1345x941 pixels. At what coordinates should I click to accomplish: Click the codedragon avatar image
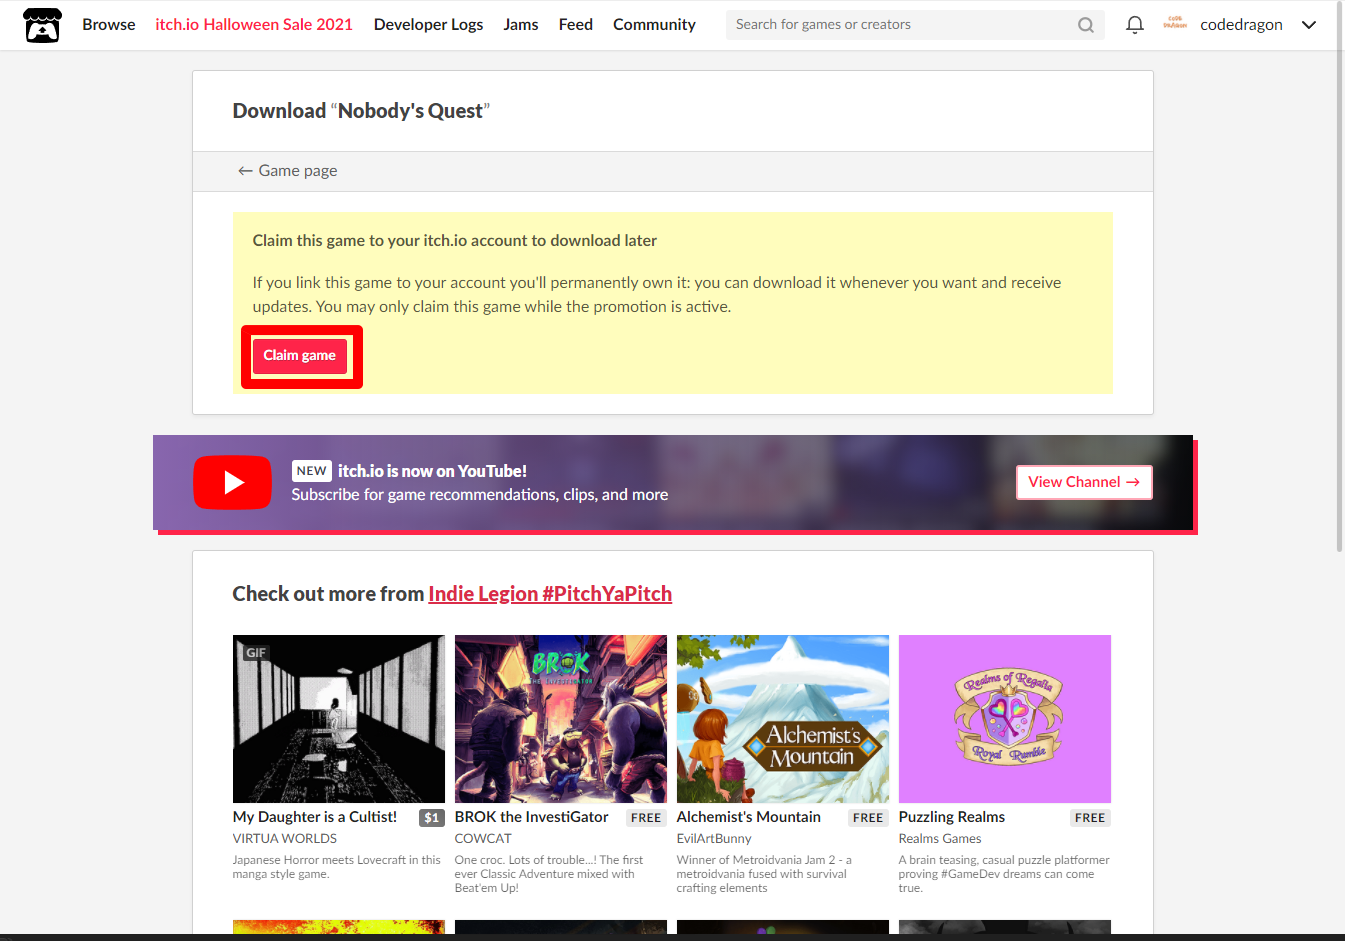pyautogui.click(x=1175, y=24)
